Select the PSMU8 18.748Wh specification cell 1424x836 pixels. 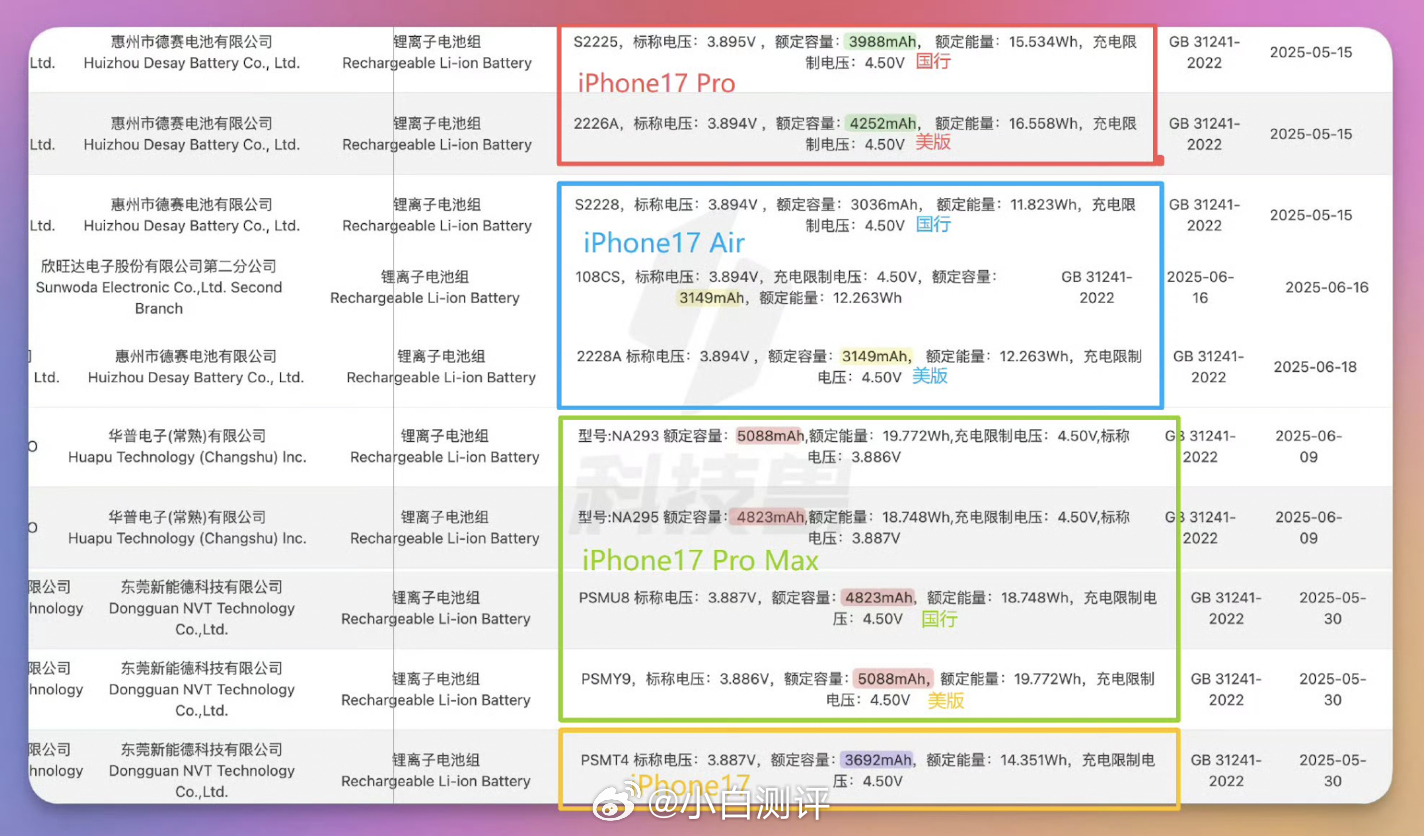coord(868,608)
